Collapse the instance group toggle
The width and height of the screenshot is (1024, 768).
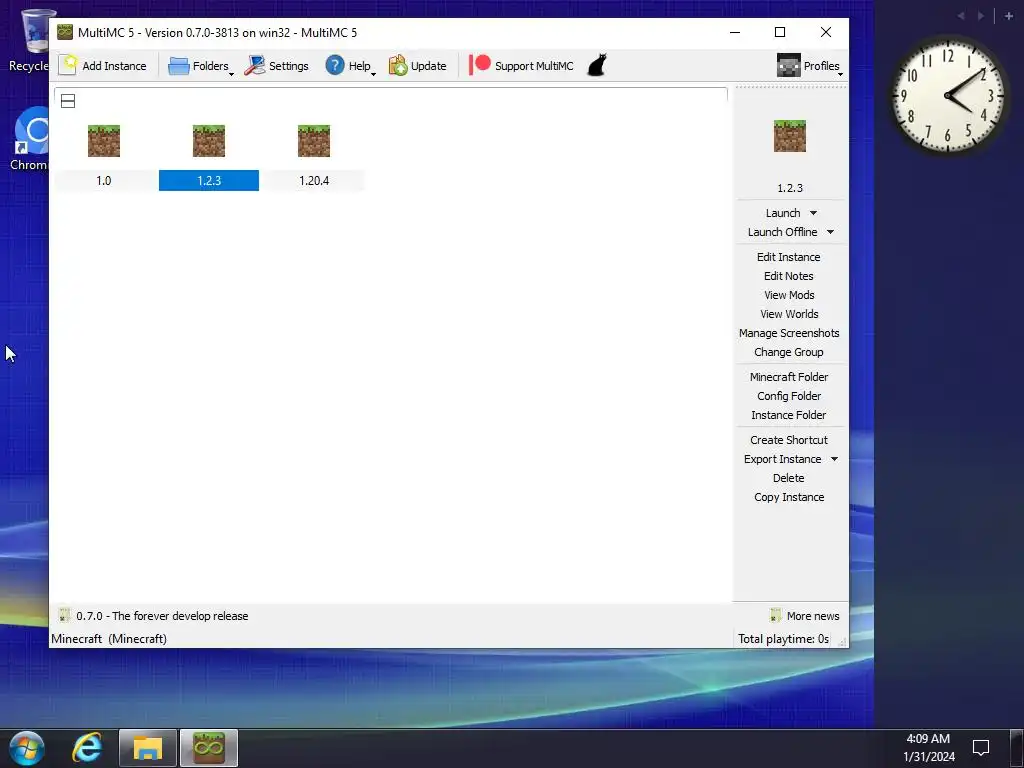68,101
